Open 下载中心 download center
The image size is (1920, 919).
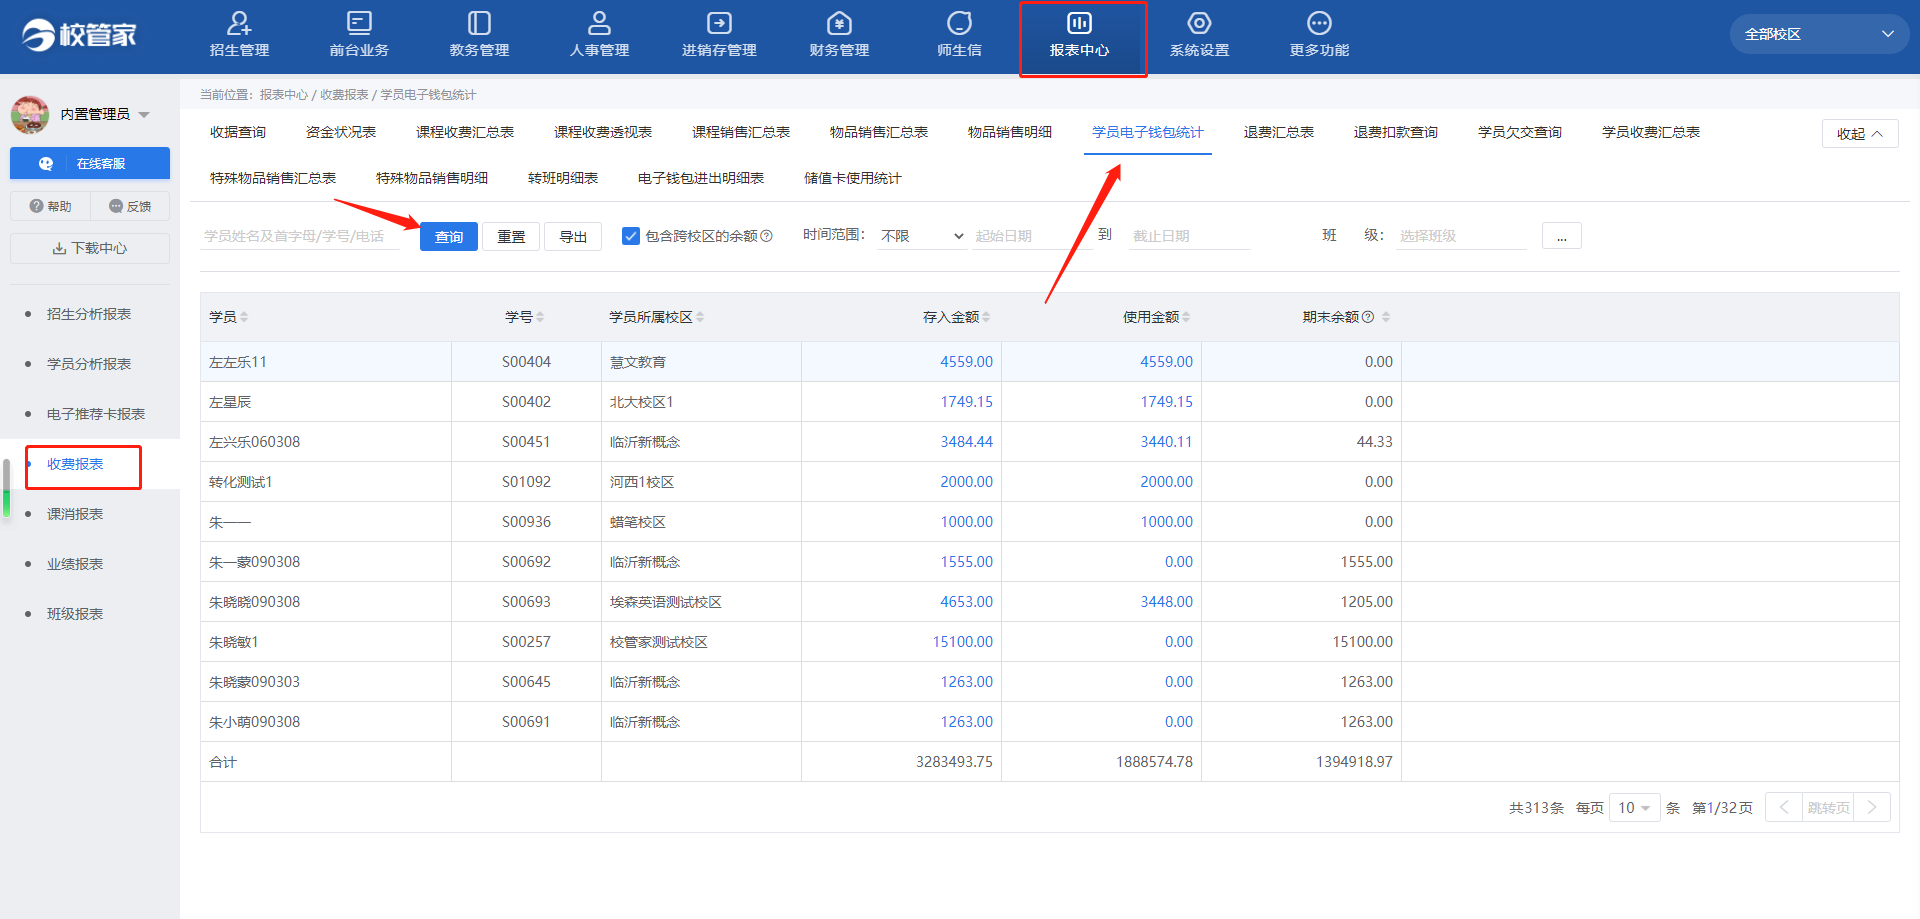tap(90, 248)
